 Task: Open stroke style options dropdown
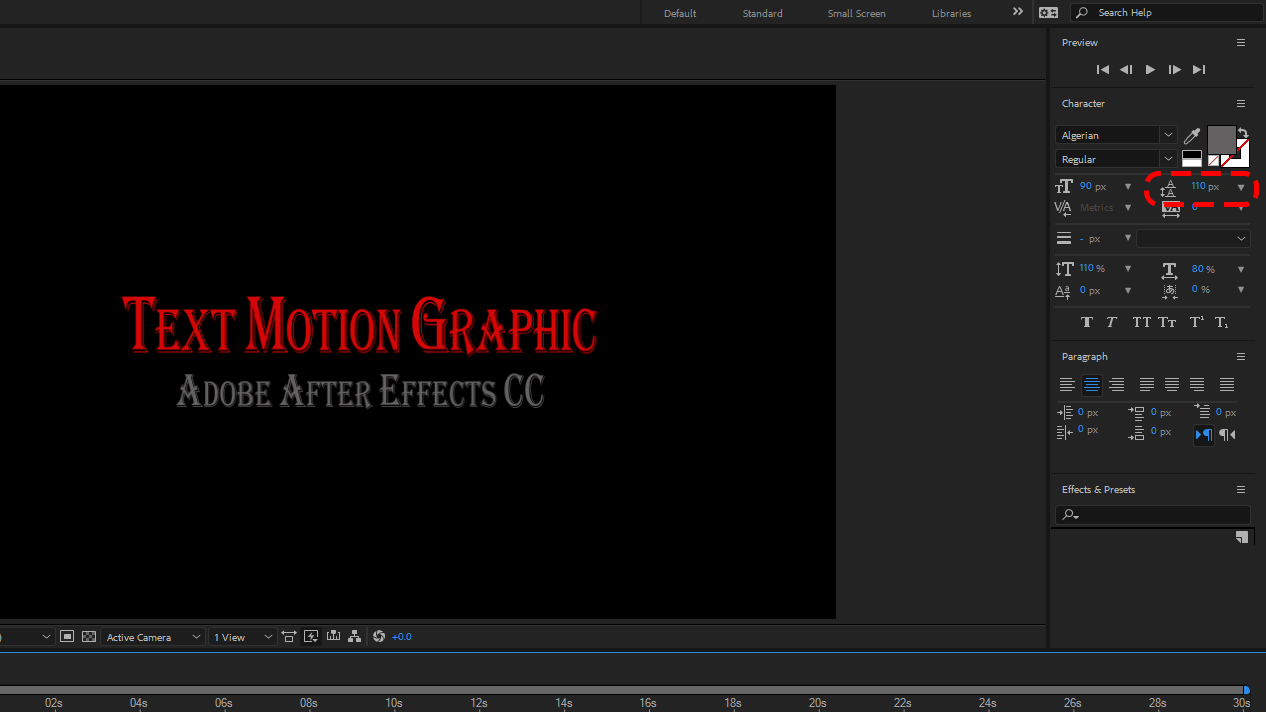[1193, 238]
